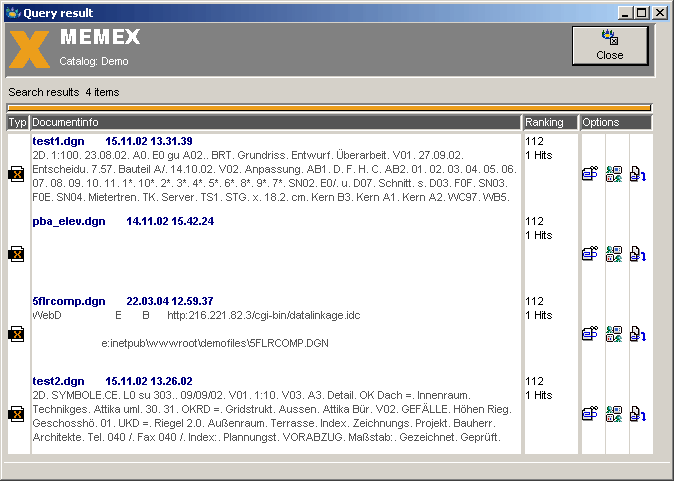Screen dimensions: 674x481
Task: Click the orange progress bar
Action: 329,107
